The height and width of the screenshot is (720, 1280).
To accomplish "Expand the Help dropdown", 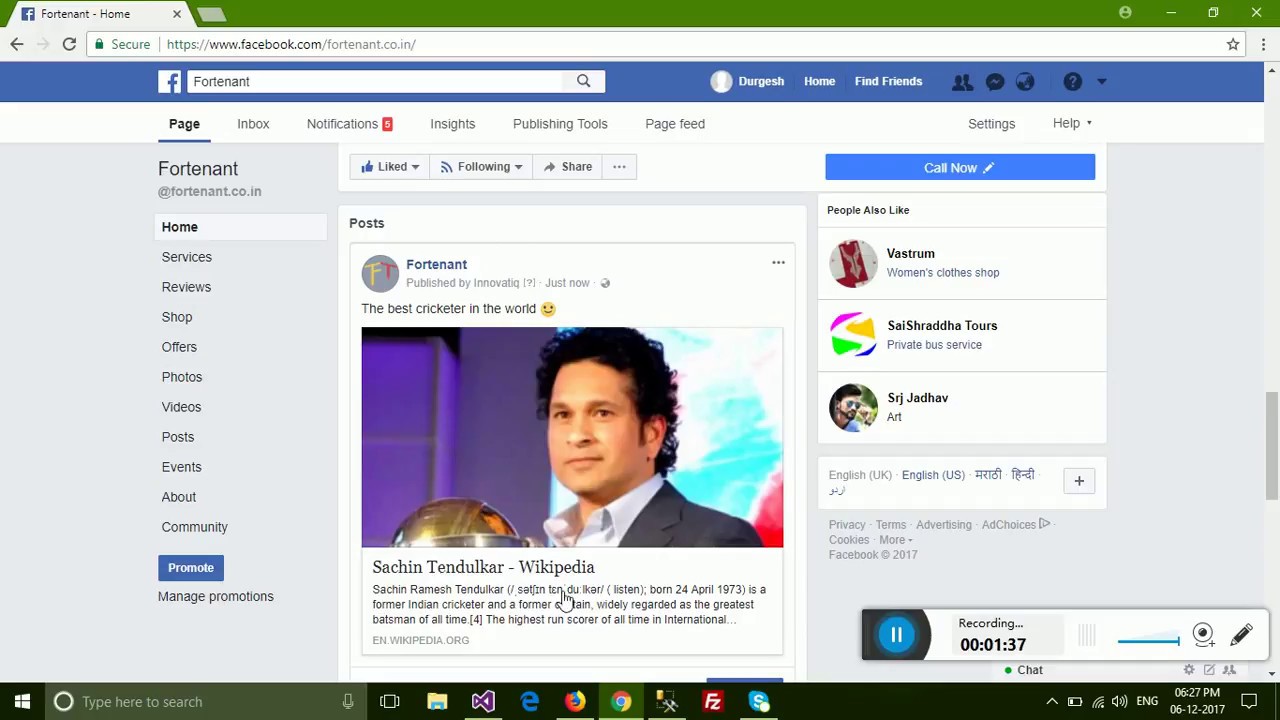I will coord(1072,123).
